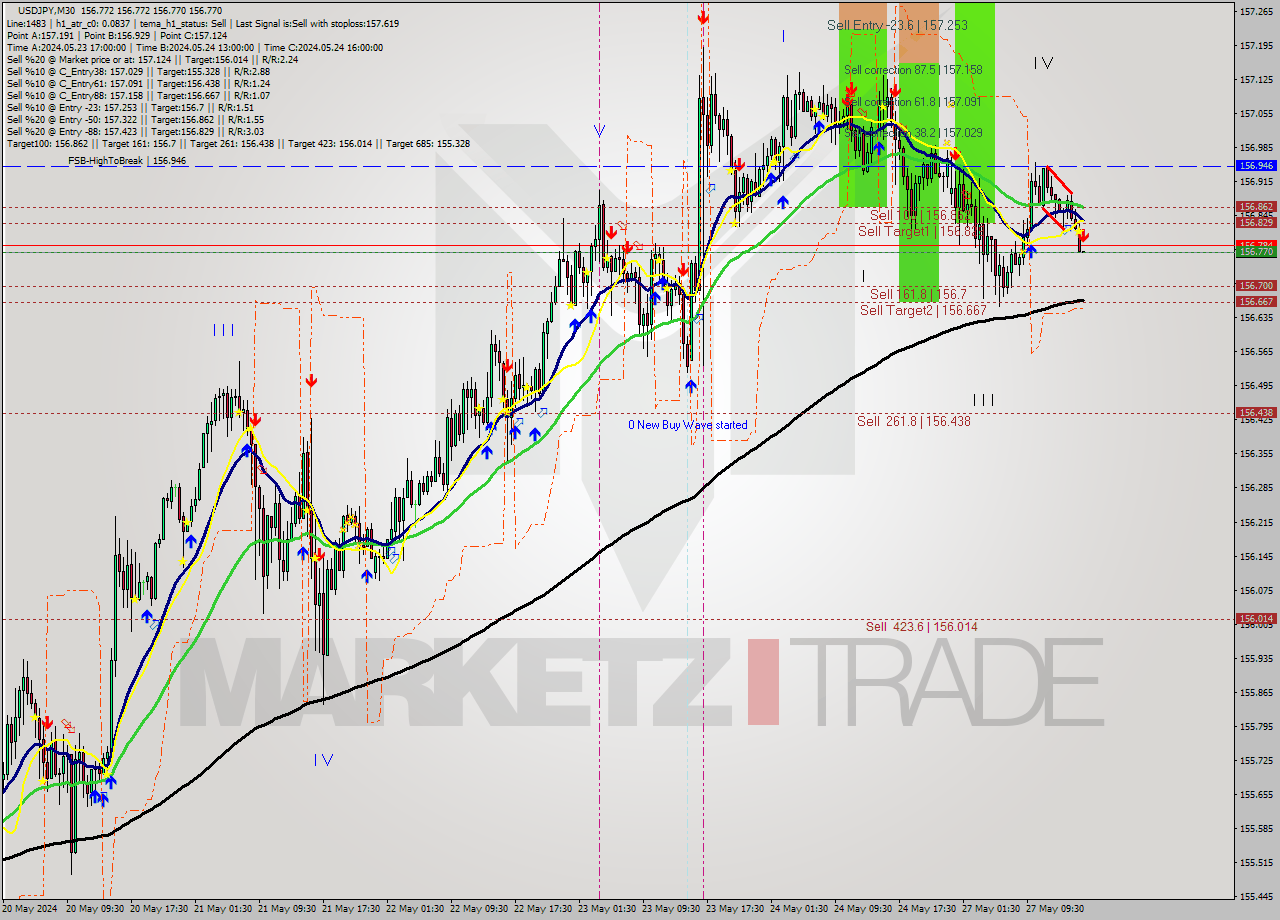Click the 'FSB-HighToBreak | 156.946' label

click(127, 160)
